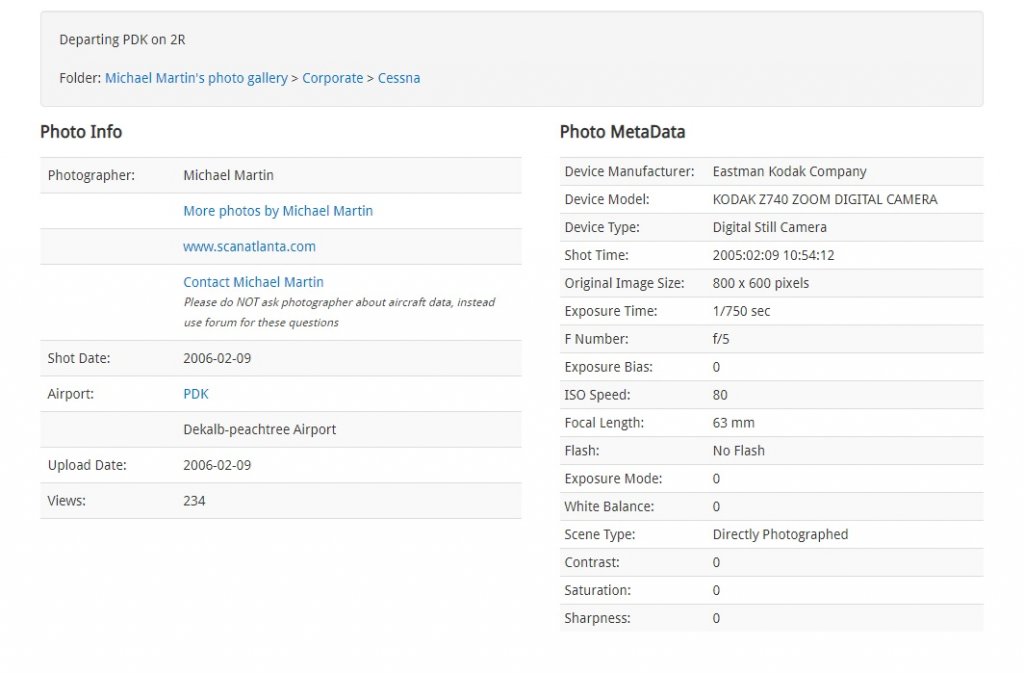Click the Photo MetaData heading
1024x673 pixels.
(x=622, y=132)
